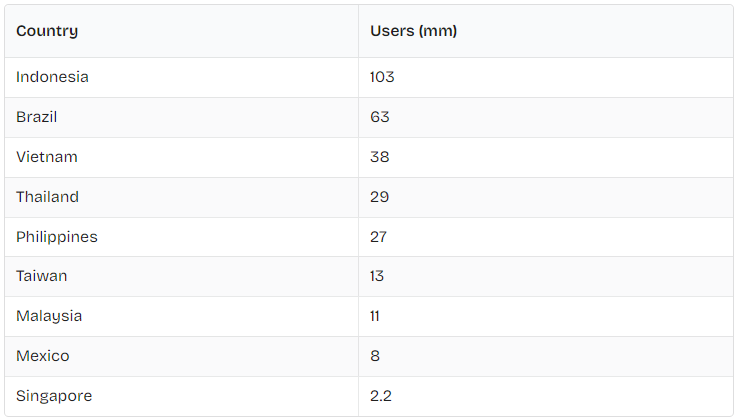Click the 29 users value
This screenshot has height=418, width=738.
(x=380, y=197)
